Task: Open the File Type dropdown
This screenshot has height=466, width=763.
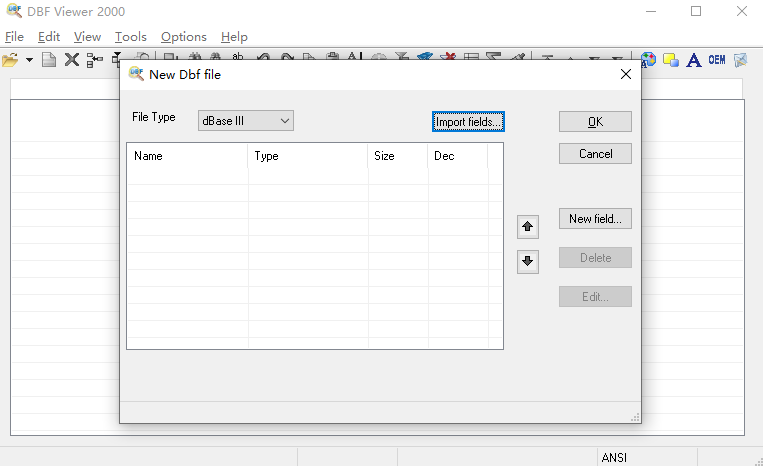Action: pyautogui.click(x=245, y=121)
